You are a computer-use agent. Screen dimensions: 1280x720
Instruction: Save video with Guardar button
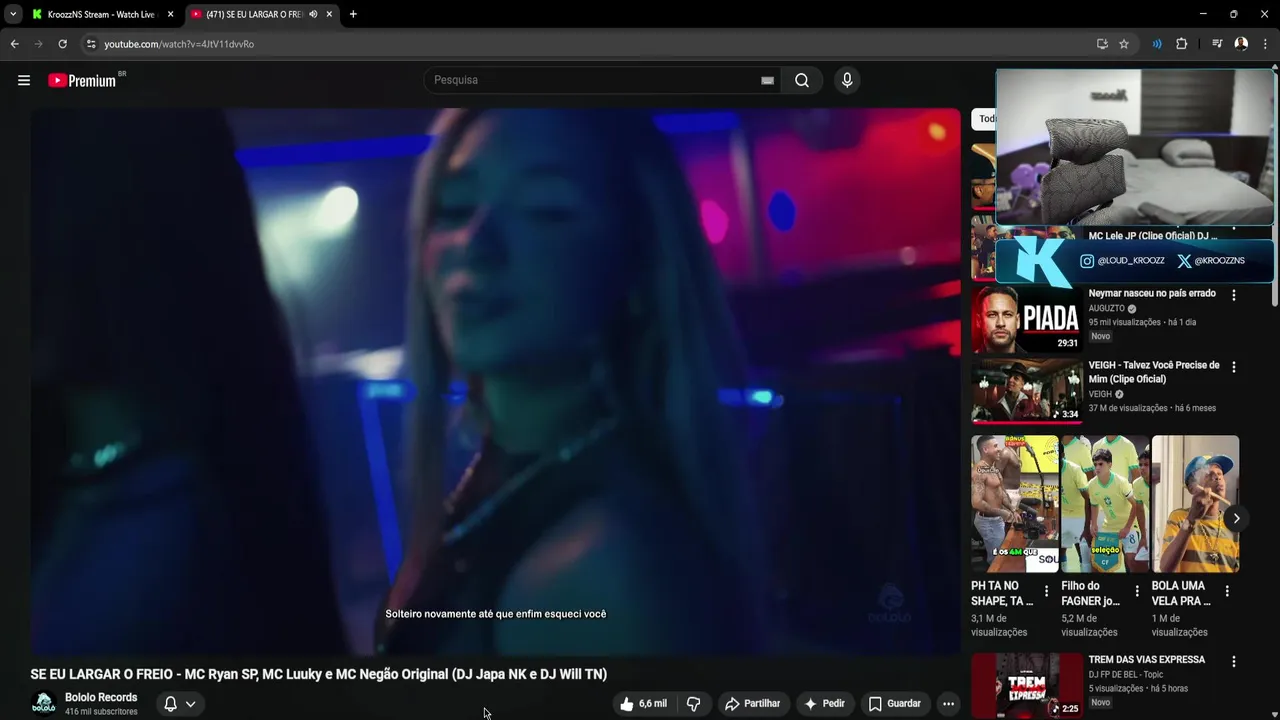(x=895, y=704)
